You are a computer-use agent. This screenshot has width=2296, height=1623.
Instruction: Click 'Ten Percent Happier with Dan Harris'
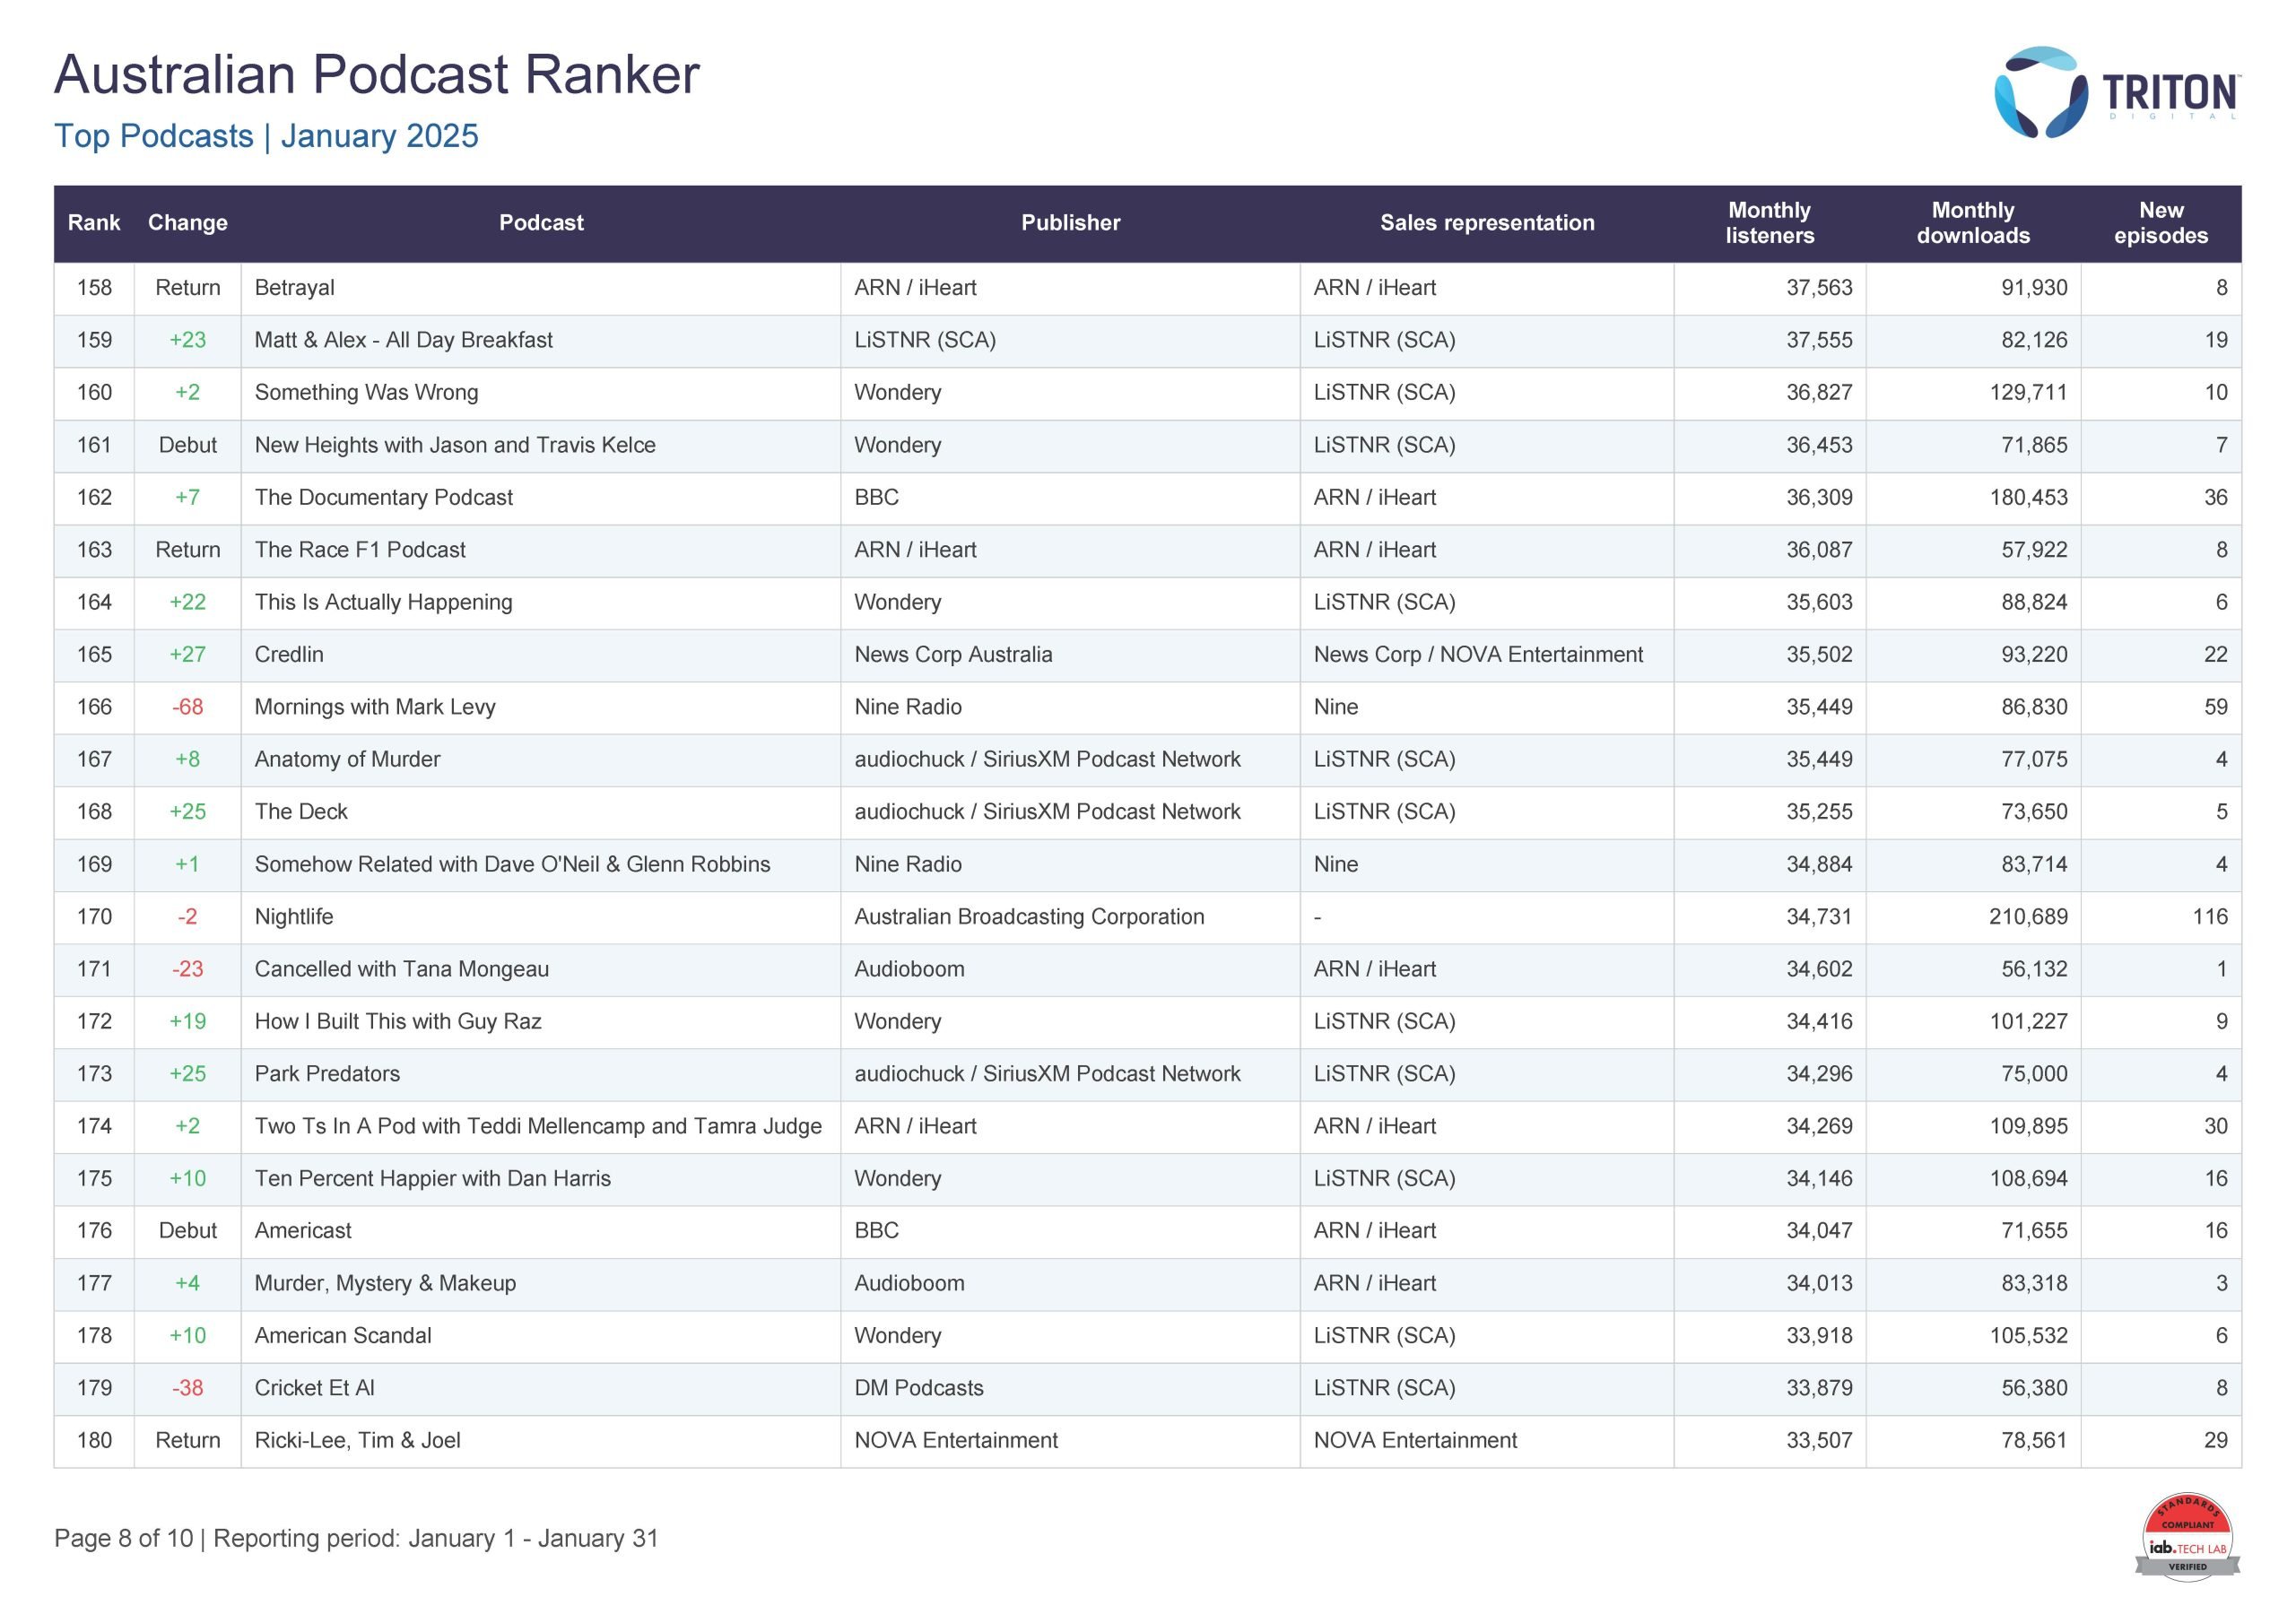coord(432,1179)
